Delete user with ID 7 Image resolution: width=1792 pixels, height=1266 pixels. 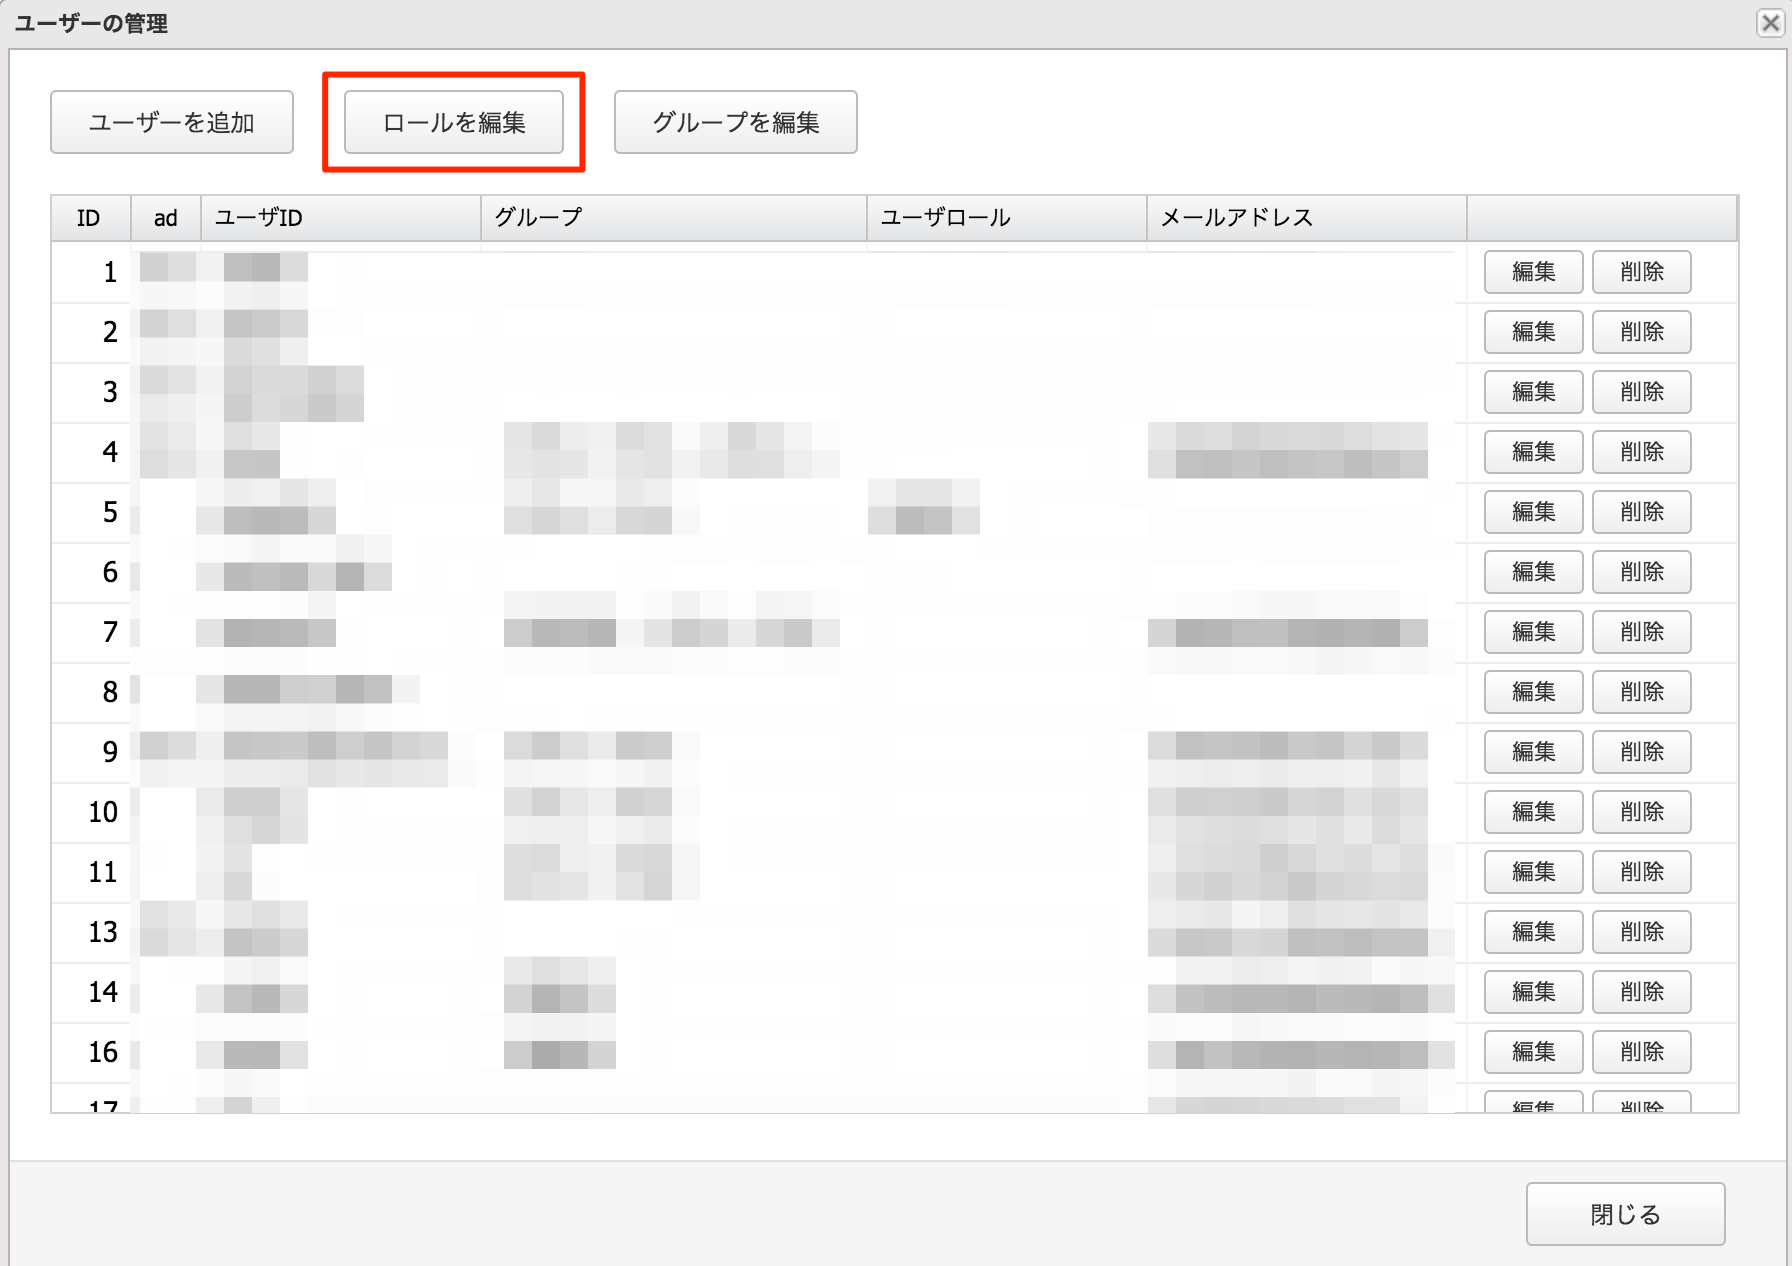pos(1642,632)
